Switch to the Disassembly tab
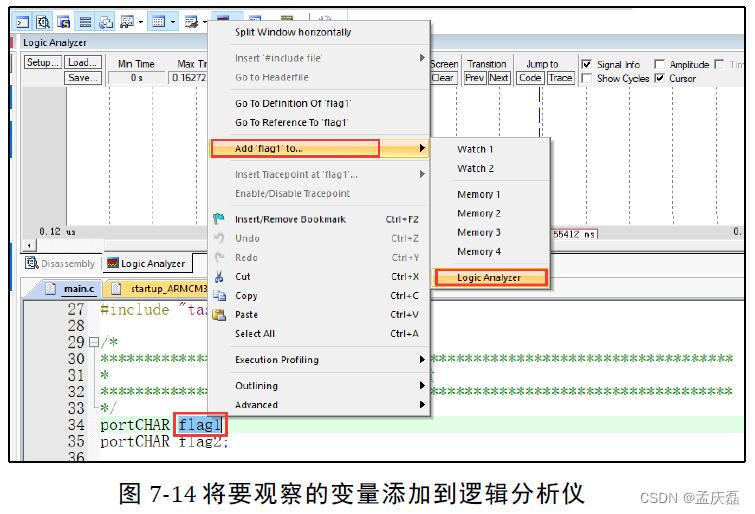 tap(61, 264)
